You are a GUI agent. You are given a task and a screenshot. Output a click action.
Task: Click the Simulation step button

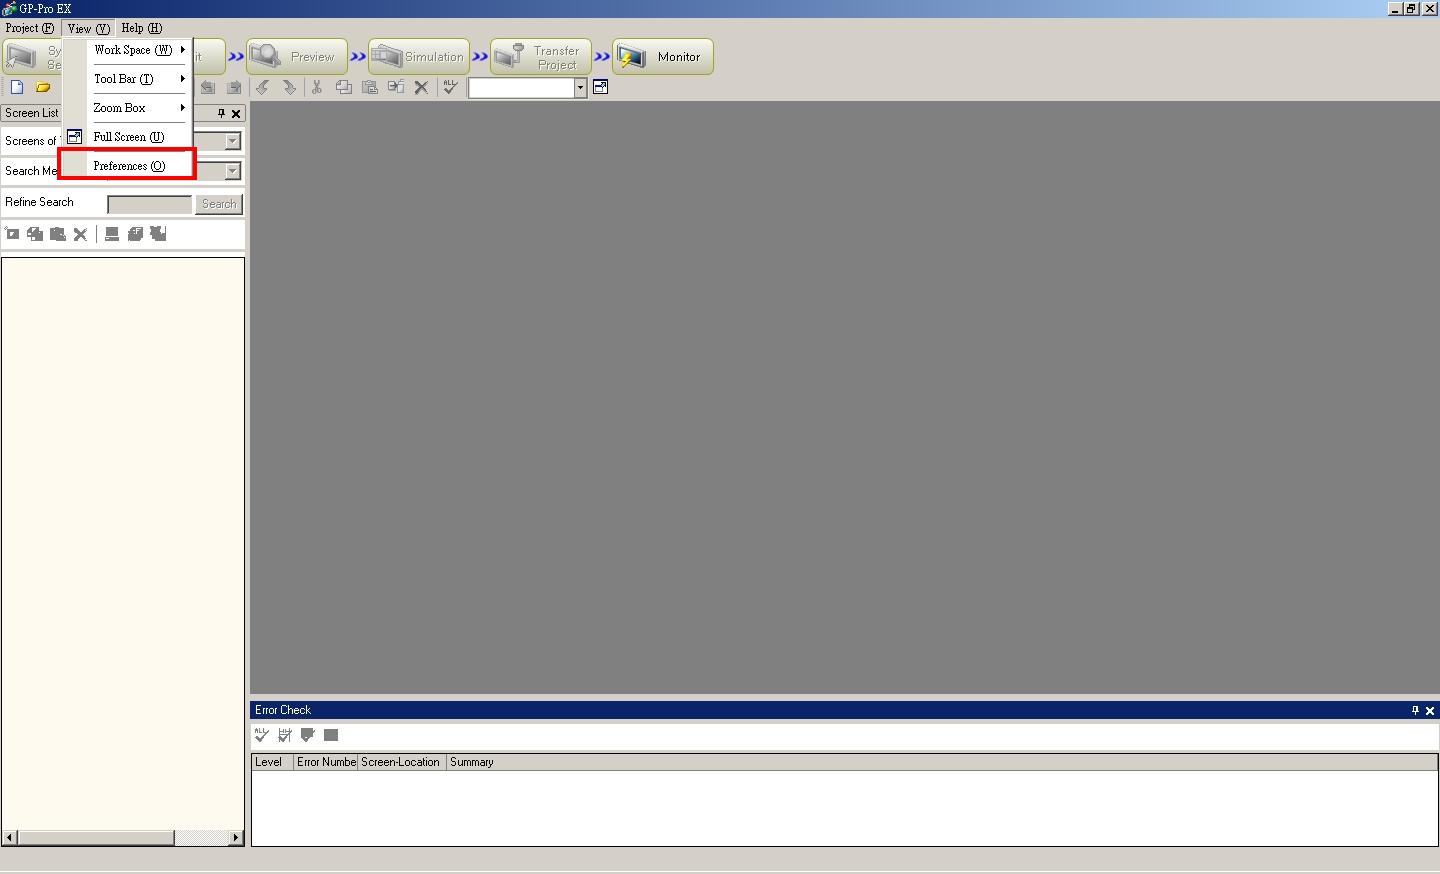click(419, 57)
